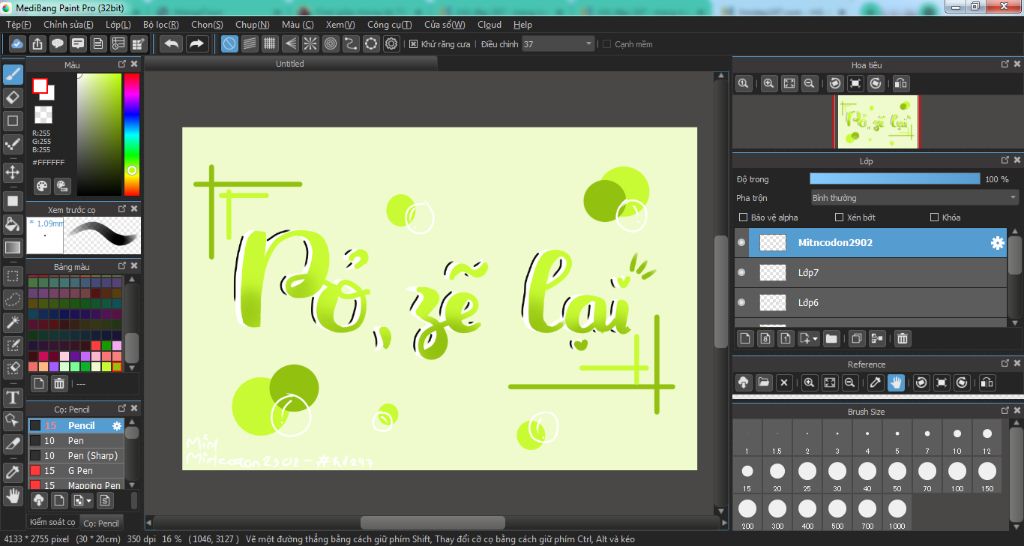1024x546 pixels.
Task: Open Lớp layer menu
Action: point(118,24)
